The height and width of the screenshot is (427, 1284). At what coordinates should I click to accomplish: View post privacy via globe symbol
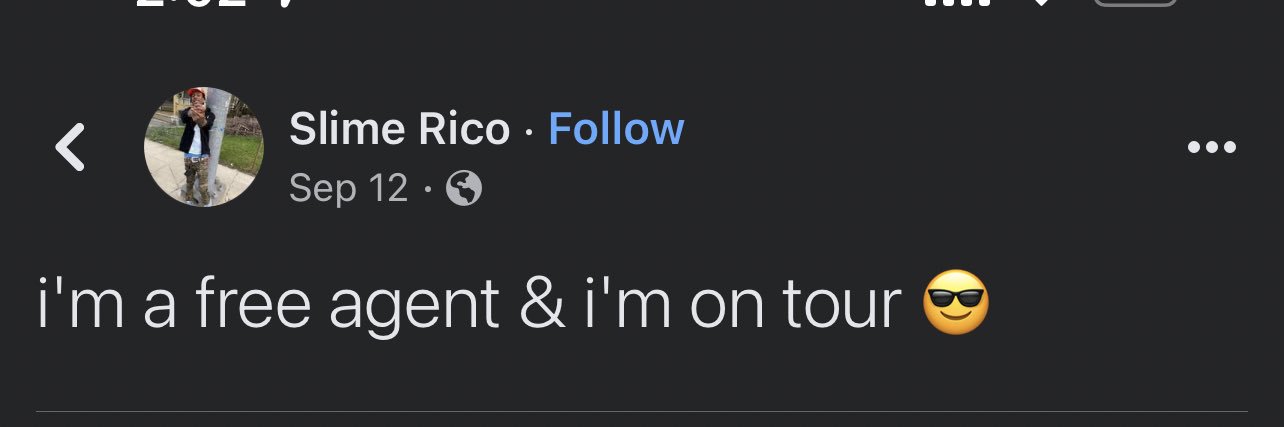click(463, 188)
